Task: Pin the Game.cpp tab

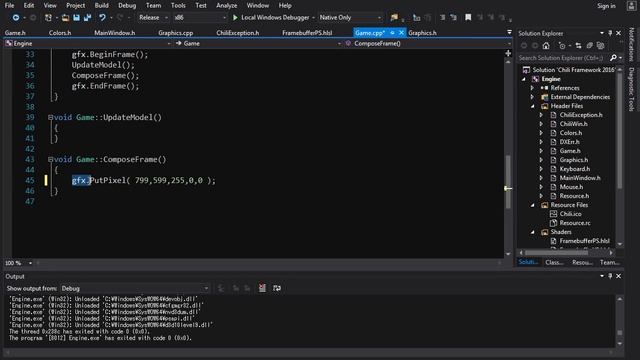Action: tap(392, 33)
